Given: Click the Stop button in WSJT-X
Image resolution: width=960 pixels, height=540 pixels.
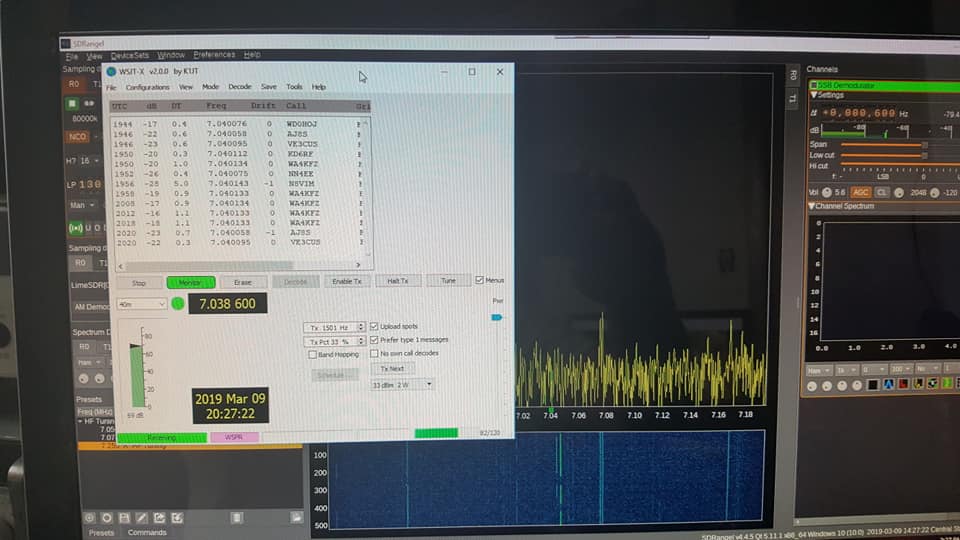Looking at the screenshot, I should (139, 283).
